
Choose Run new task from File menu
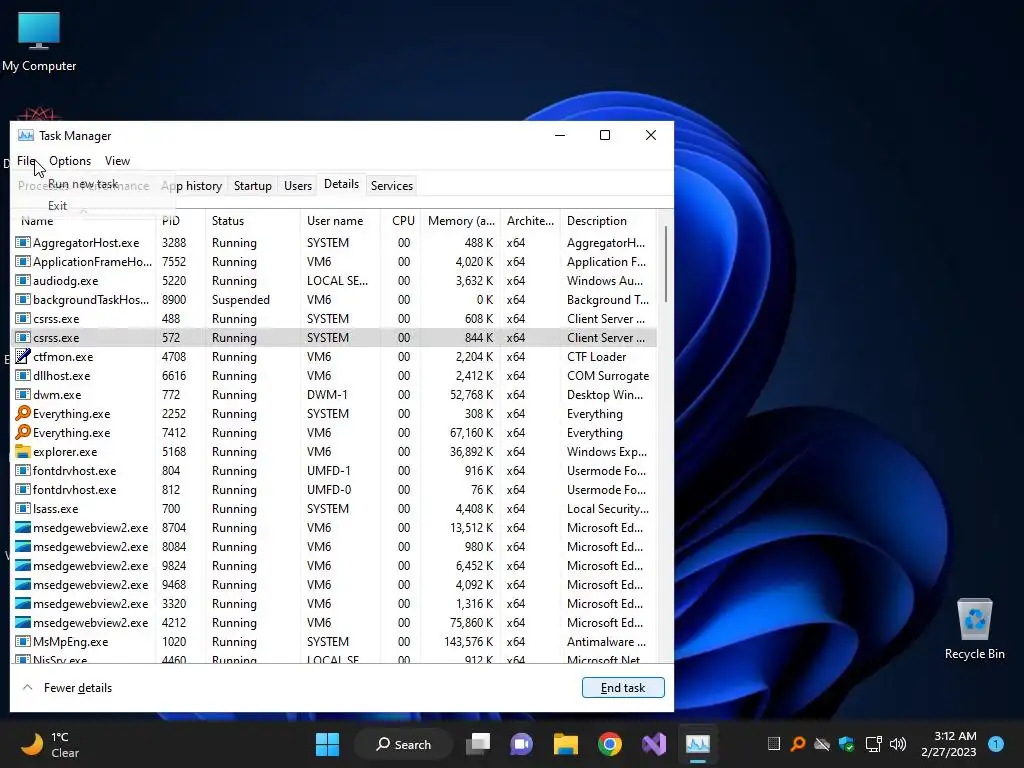pyautogui.click(x=83, y=184)
